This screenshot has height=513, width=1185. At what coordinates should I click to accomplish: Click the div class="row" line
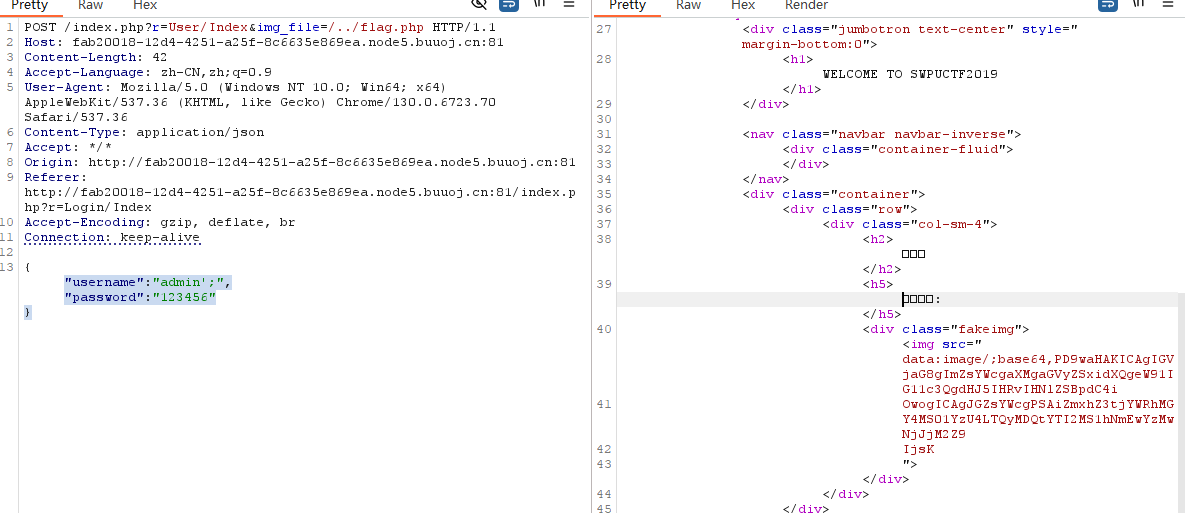tap(849, 209)
